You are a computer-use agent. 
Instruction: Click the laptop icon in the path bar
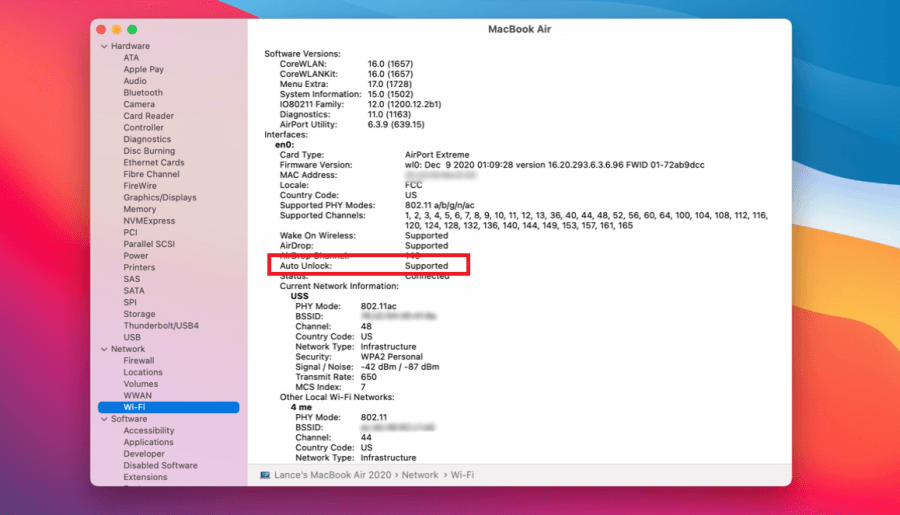point(265,475)
